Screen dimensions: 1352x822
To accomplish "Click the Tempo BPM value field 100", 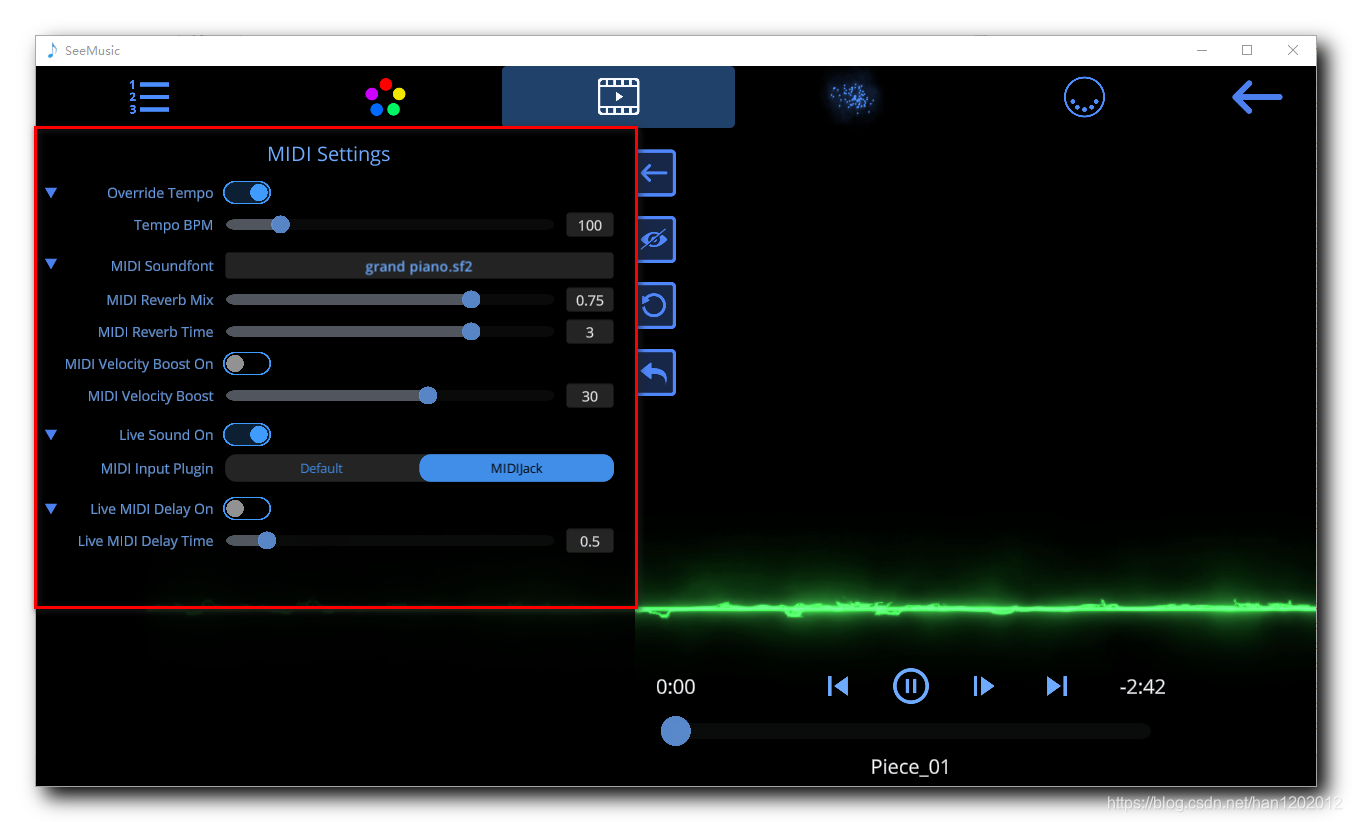I will (590, 225).
